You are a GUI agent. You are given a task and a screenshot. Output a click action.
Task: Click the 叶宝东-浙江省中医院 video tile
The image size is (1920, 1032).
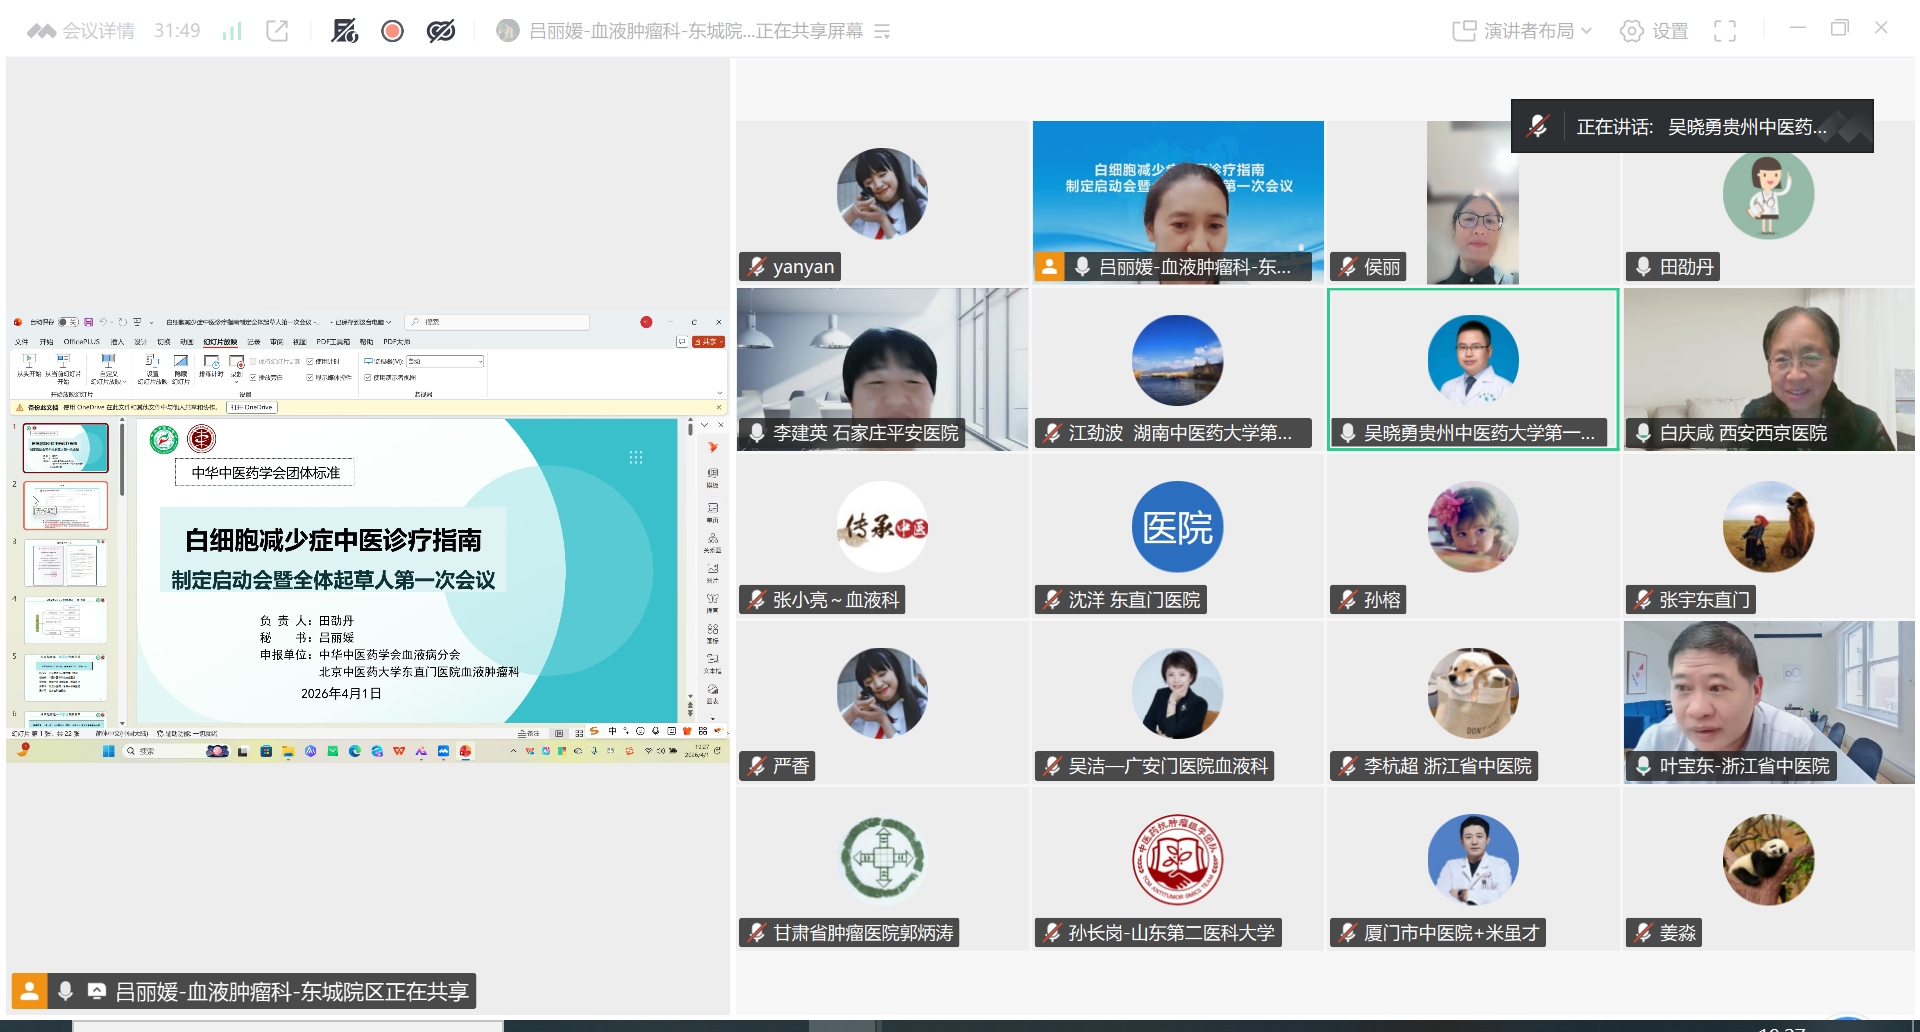1768,700
